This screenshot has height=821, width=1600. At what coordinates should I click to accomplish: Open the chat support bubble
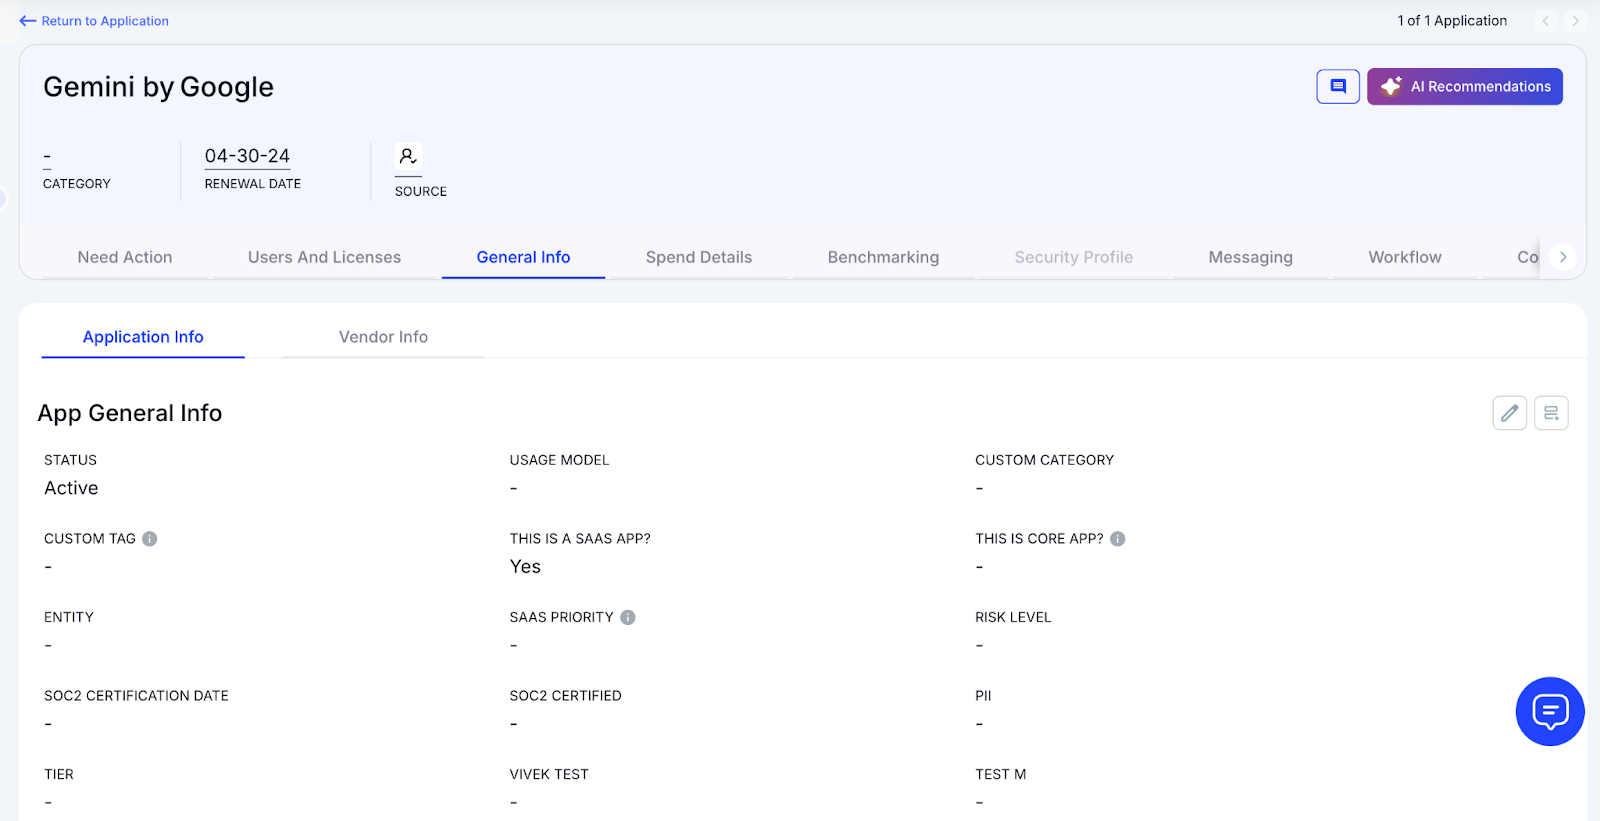click(1550, 712)
